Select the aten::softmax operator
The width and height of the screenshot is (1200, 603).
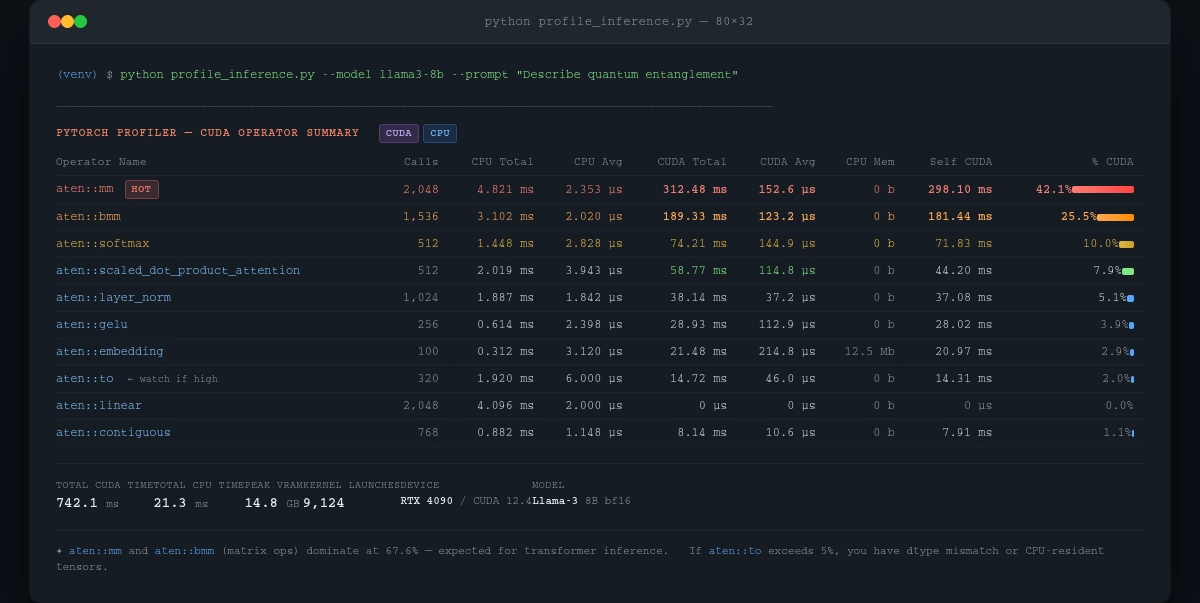pyautogui.click(x=100, y=243)
